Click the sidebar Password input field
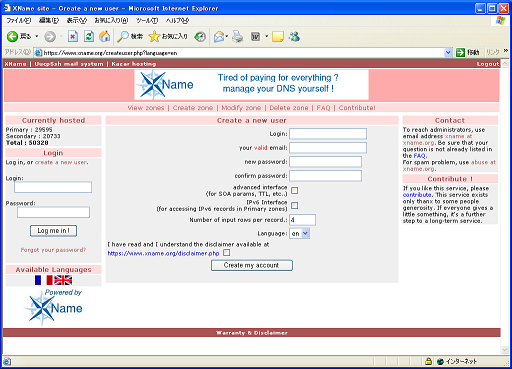512x369 pixels. (x=53, y=212)
